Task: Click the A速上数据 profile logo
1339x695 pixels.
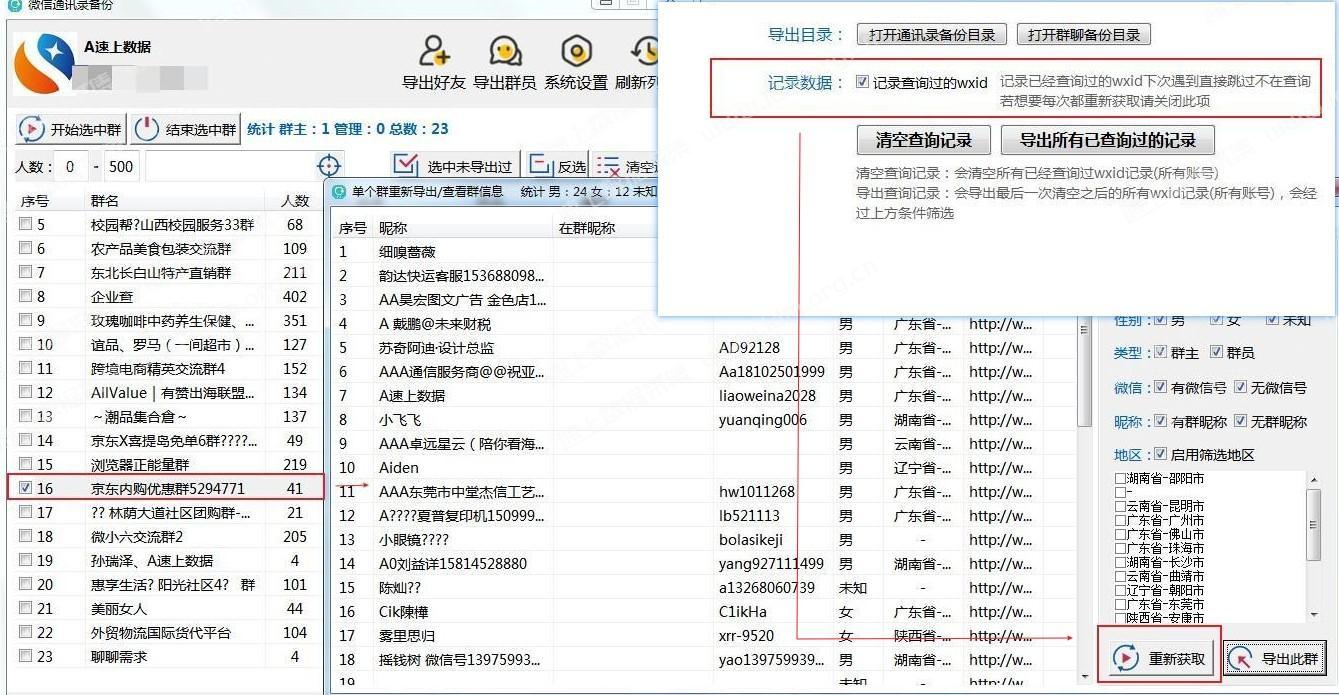Action: [x=44, y=63]
